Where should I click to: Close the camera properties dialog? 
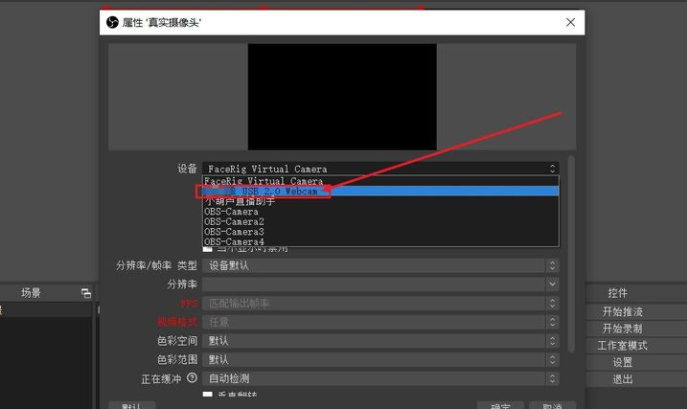click(570, 22)
